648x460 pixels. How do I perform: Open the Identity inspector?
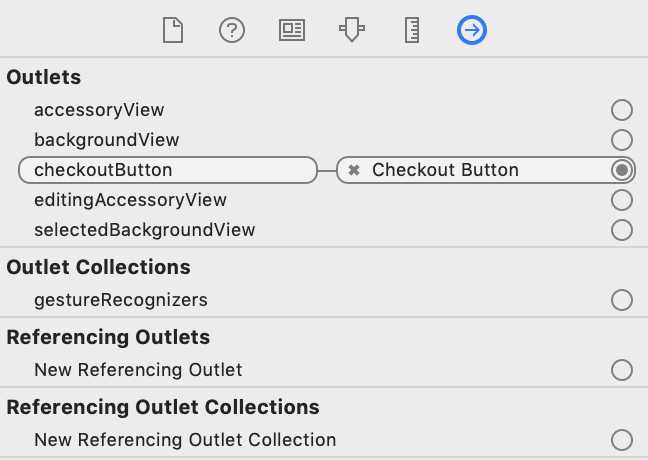click(x=292, y=30)
